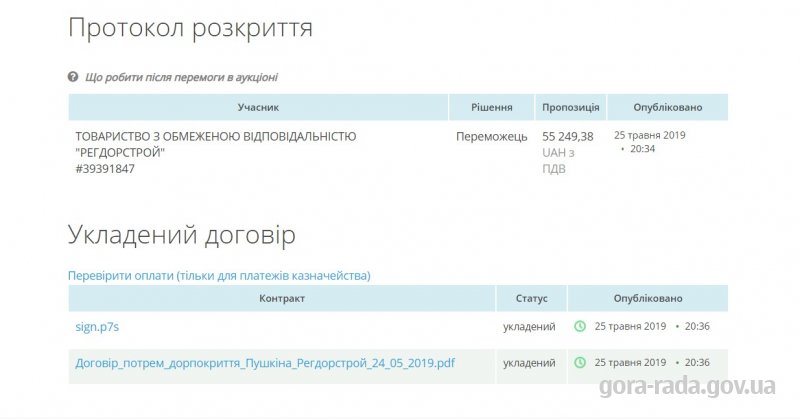The width and height of the screenshot is (800, 419).
Task: Select the 'Пропозиція' column header
Action: (x=570, y=107)
